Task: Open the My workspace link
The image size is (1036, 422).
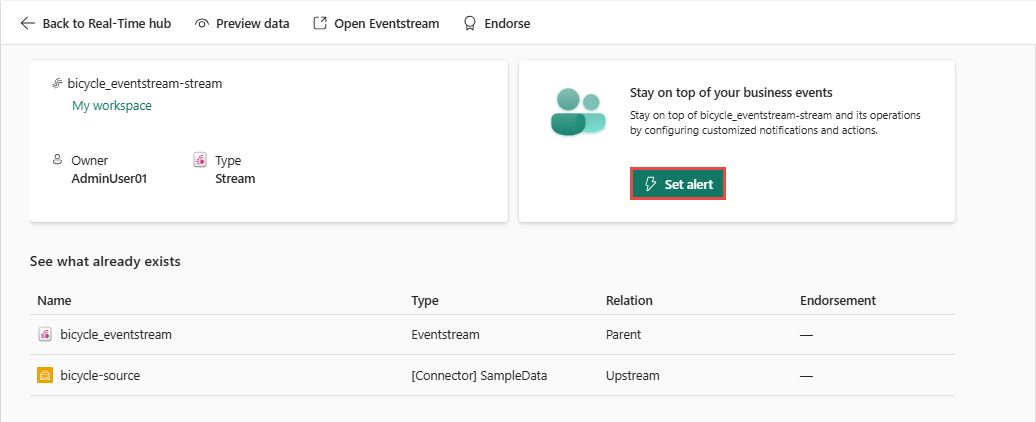Action: 112,105
